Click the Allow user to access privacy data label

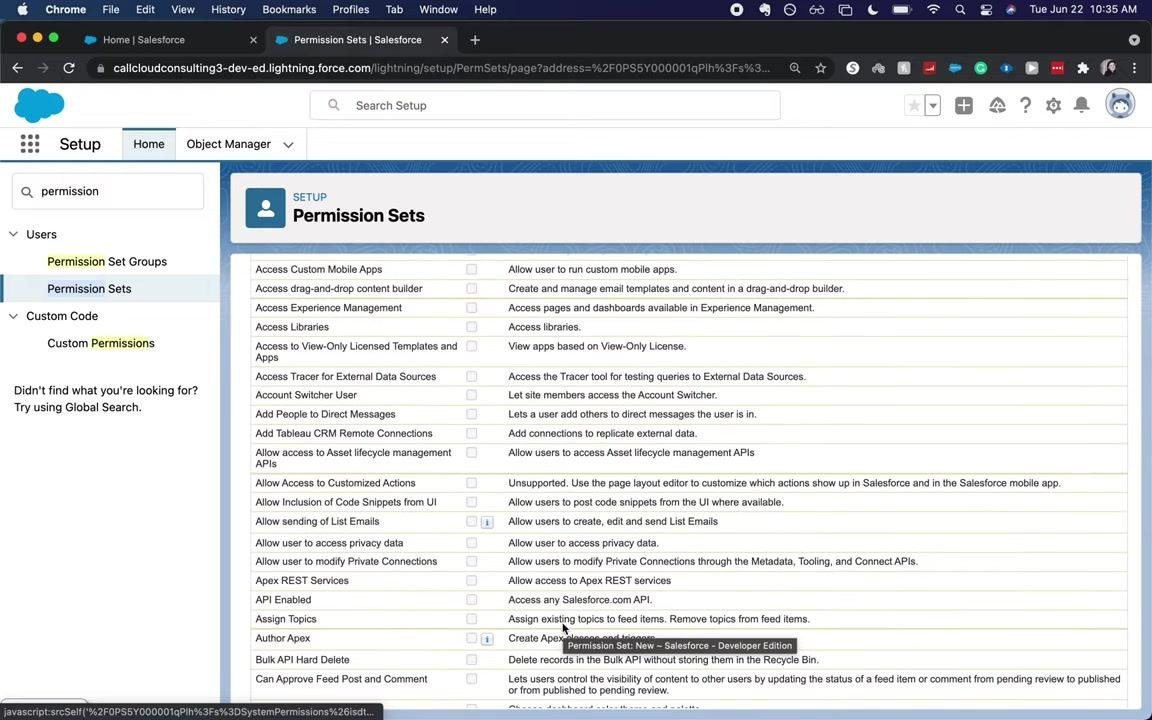[x=329, y=543]
